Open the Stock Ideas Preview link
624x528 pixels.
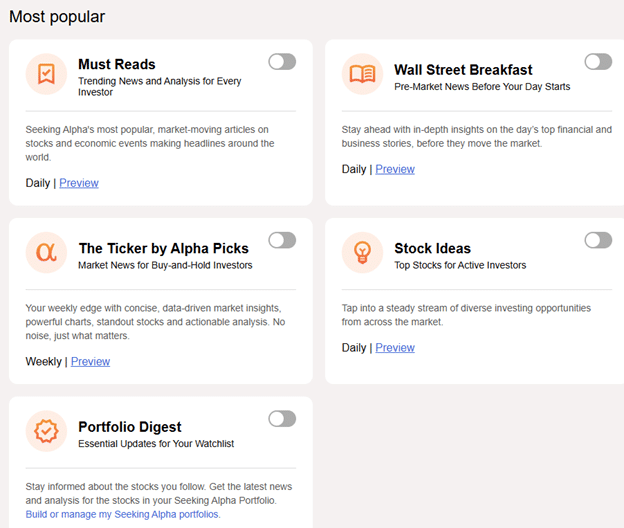[x=395, y=347]
